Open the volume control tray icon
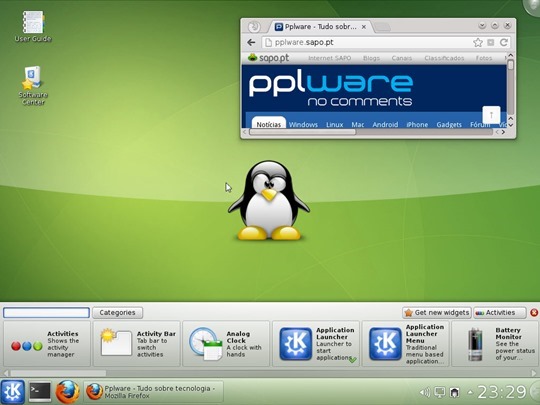 click(425, 392)
